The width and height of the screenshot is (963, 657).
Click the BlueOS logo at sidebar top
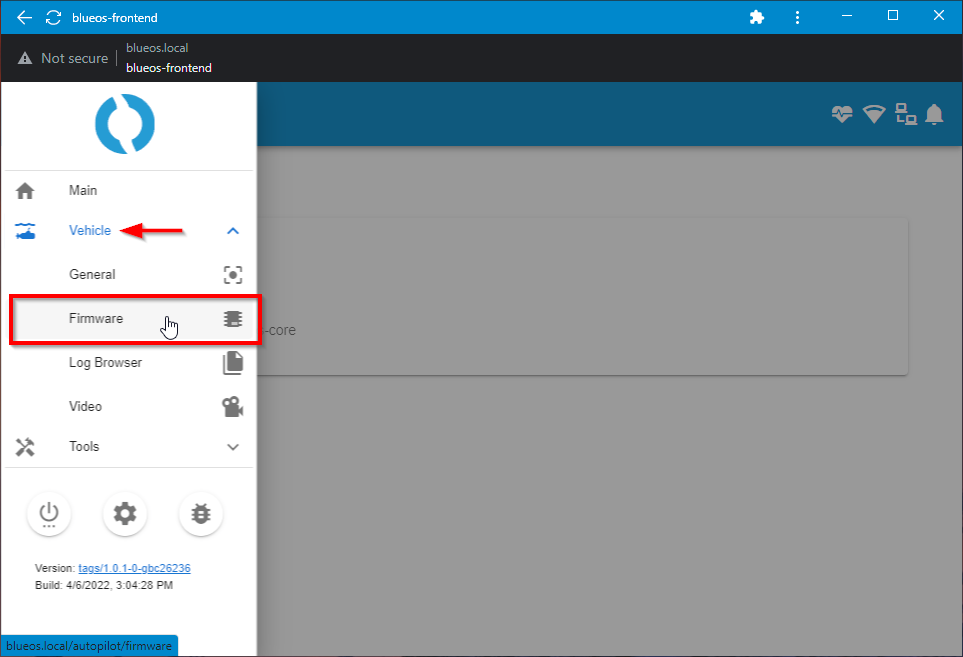[x=124, y=124]
